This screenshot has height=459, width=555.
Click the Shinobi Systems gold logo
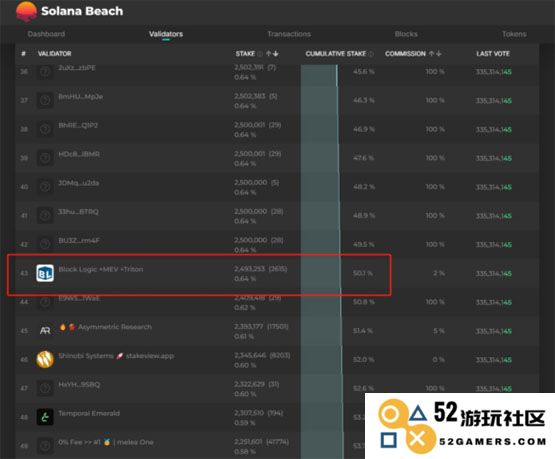click(x=45, y=359)
